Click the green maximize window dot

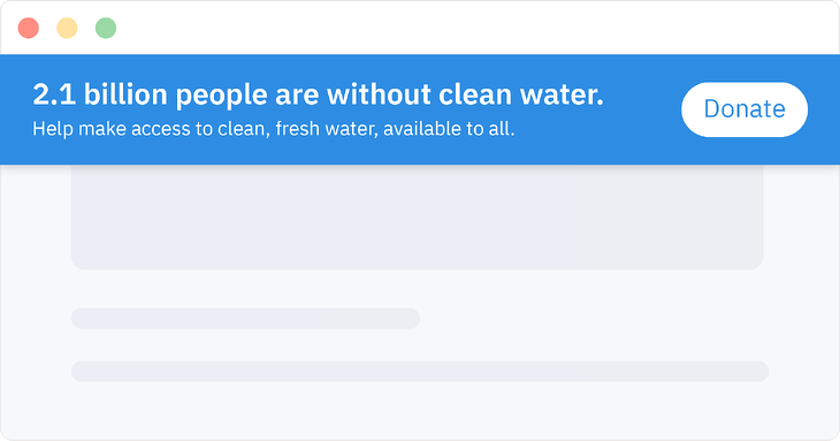pyautogui.click(x=105, y=28)
